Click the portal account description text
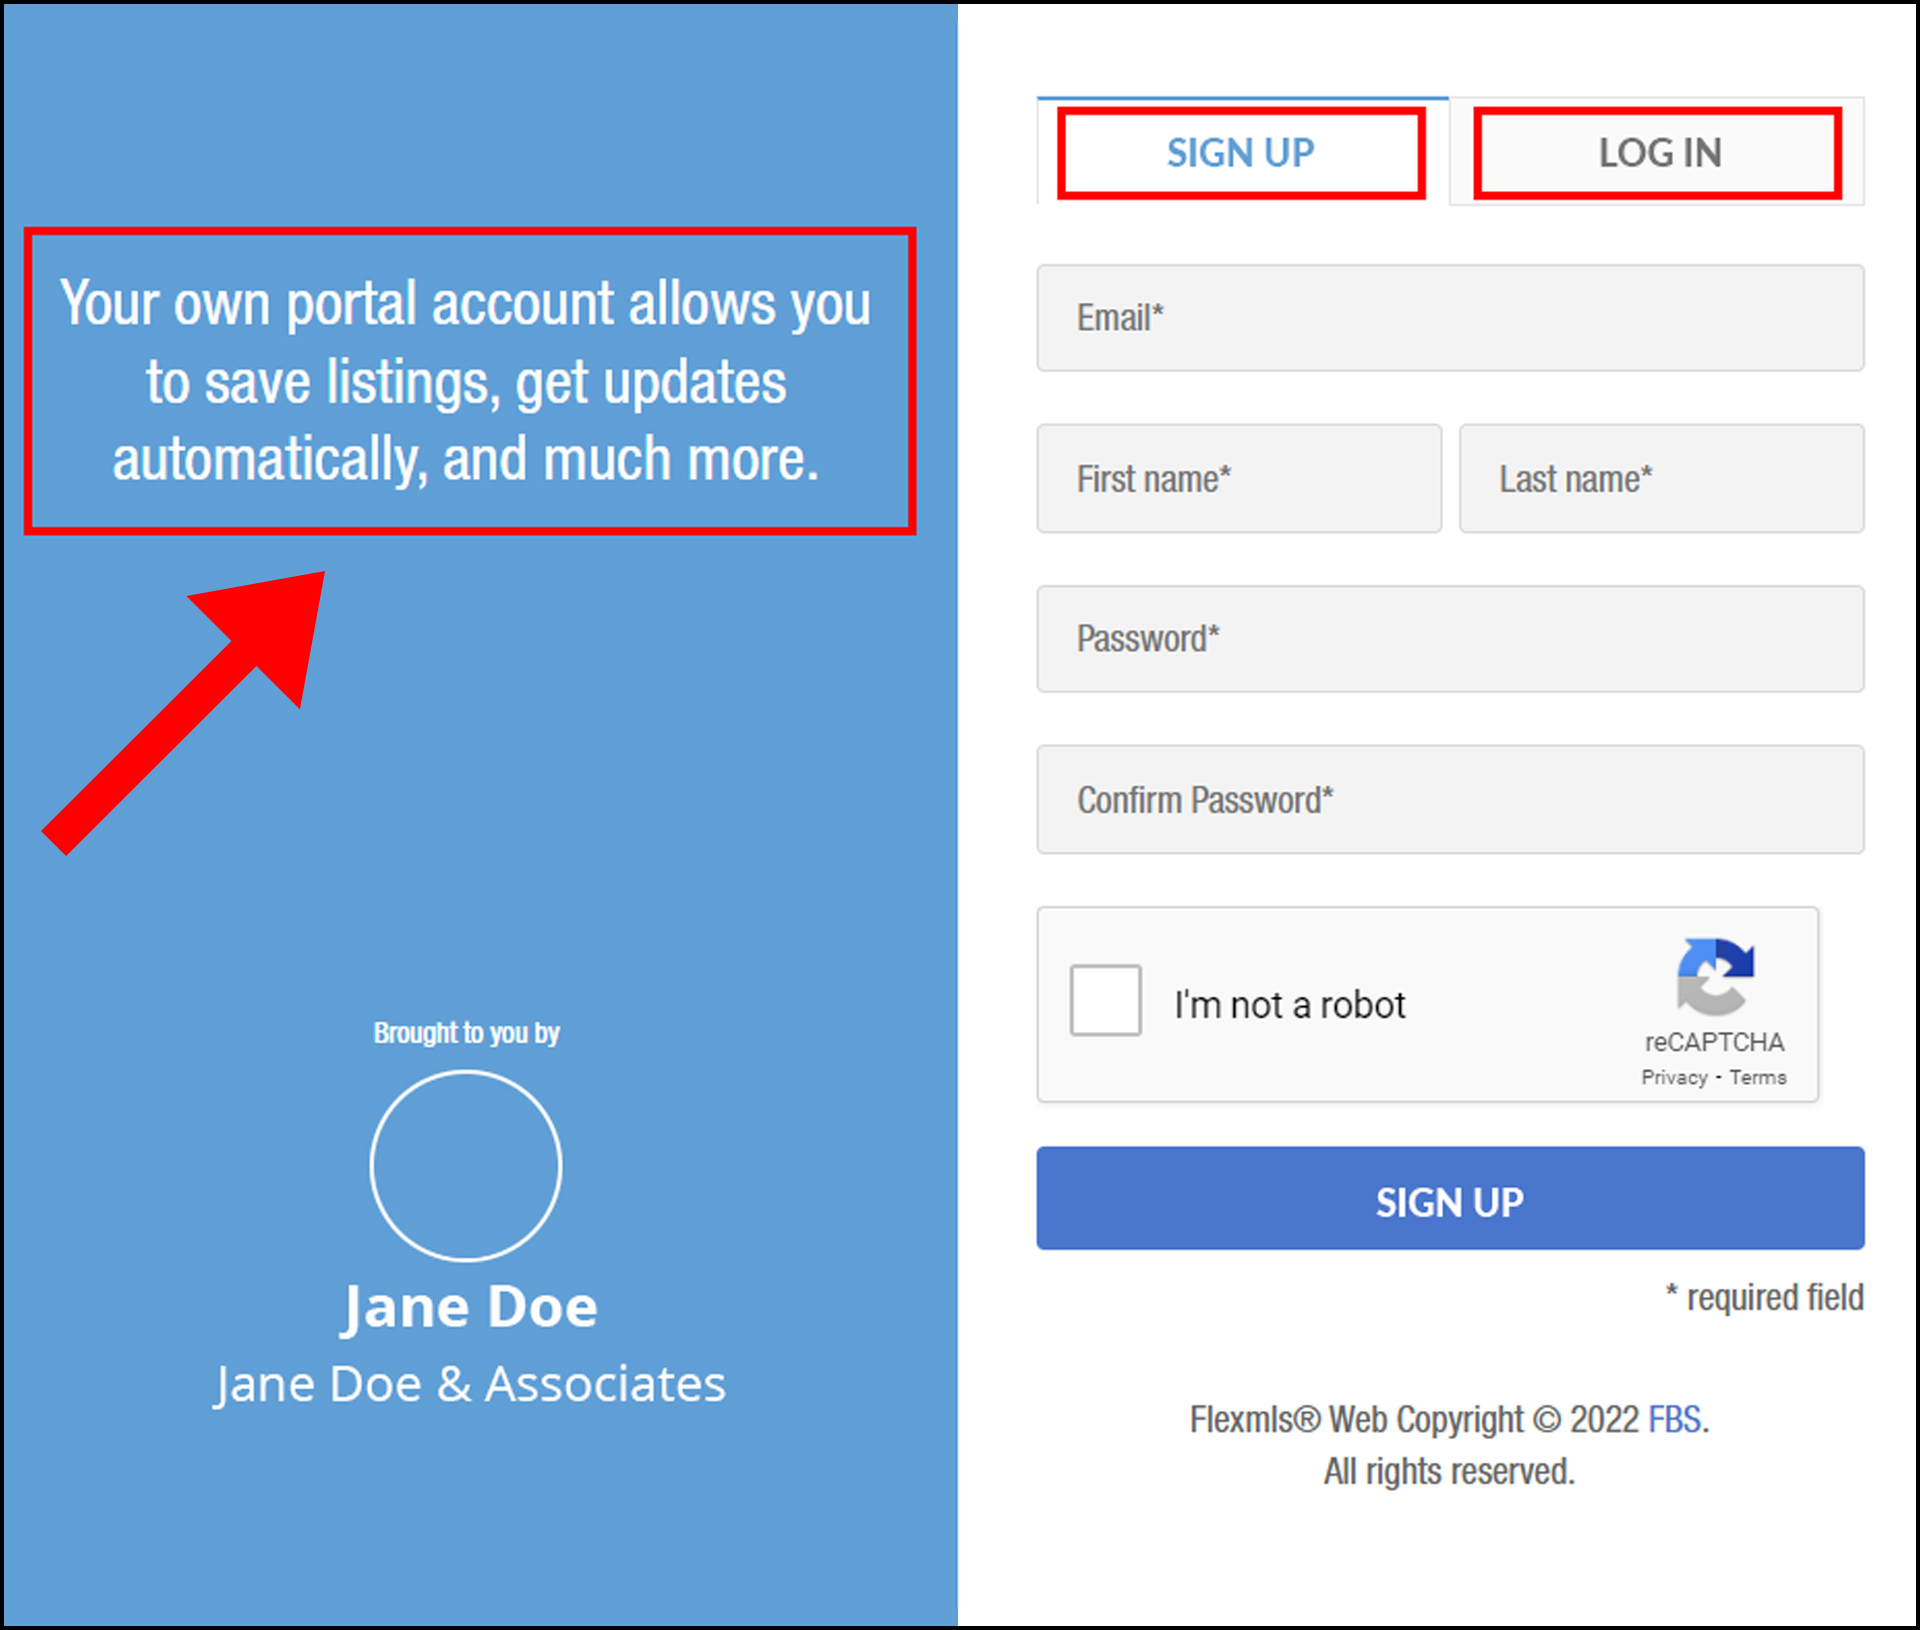 pos(466,381)
